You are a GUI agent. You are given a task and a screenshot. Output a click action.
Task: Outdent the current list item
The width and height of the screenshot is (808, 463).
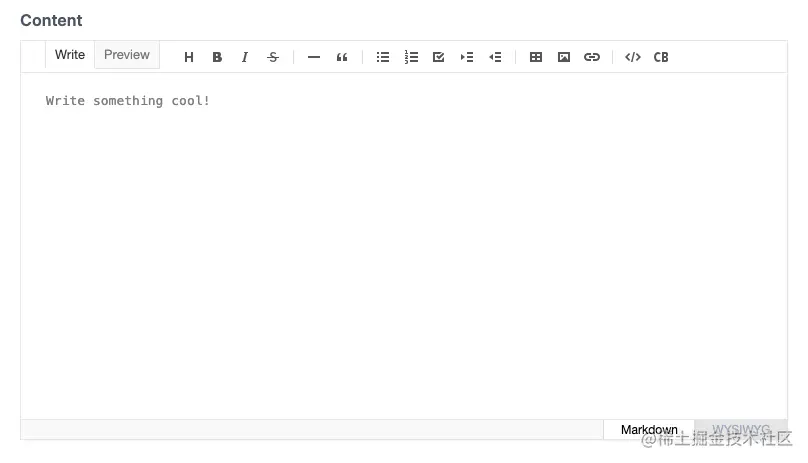[495, 57]
